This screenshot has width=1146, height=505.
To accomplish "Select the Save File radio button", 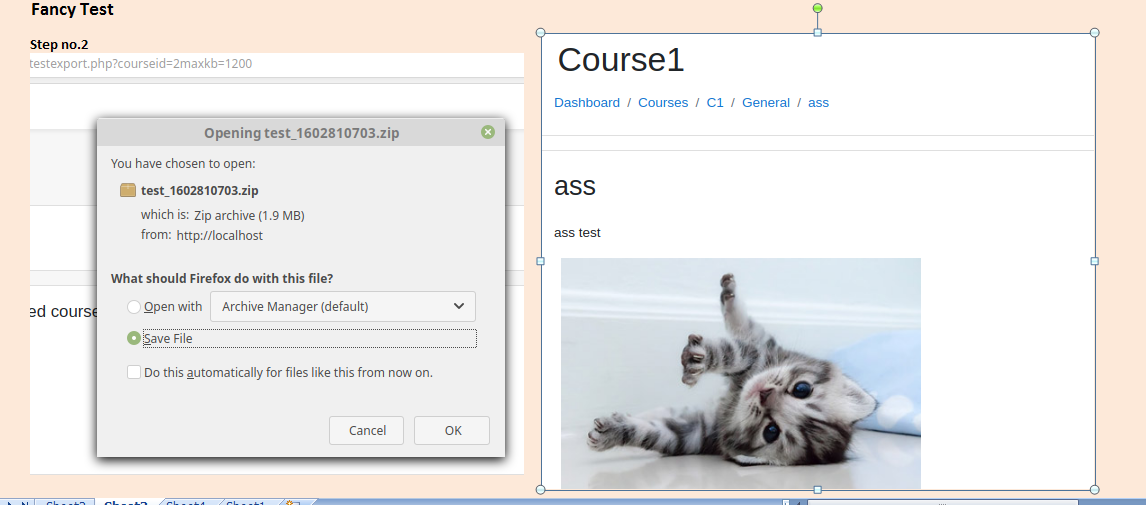I will click(134, 338).
